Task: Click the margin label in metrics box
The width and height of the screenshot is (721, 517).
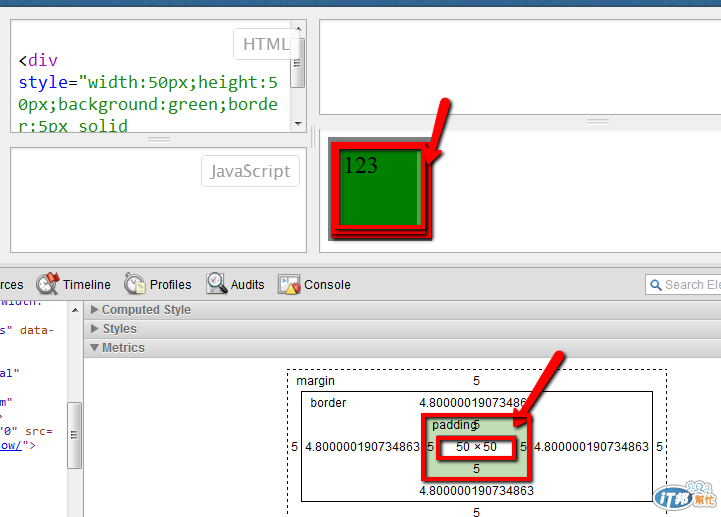Action: point(315,381)
